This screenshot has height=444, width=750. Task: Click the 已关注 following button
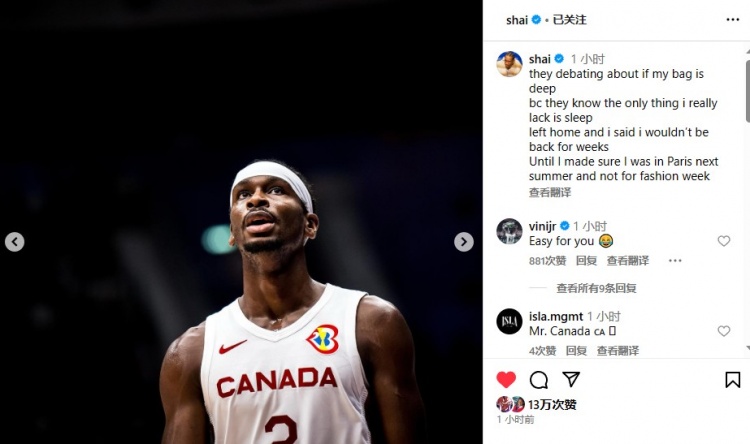[x=569, y=20]
